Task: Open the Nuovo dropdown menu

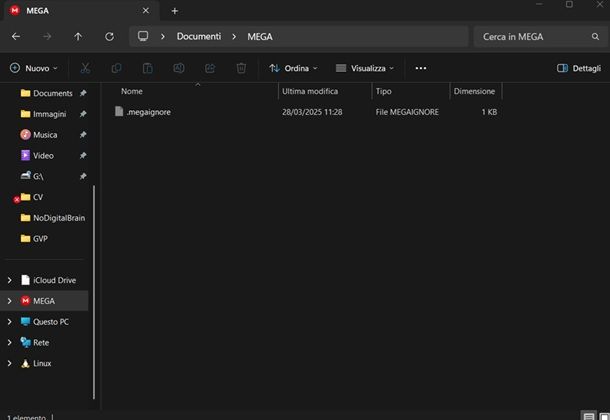Action: click(x=34, y=68)
